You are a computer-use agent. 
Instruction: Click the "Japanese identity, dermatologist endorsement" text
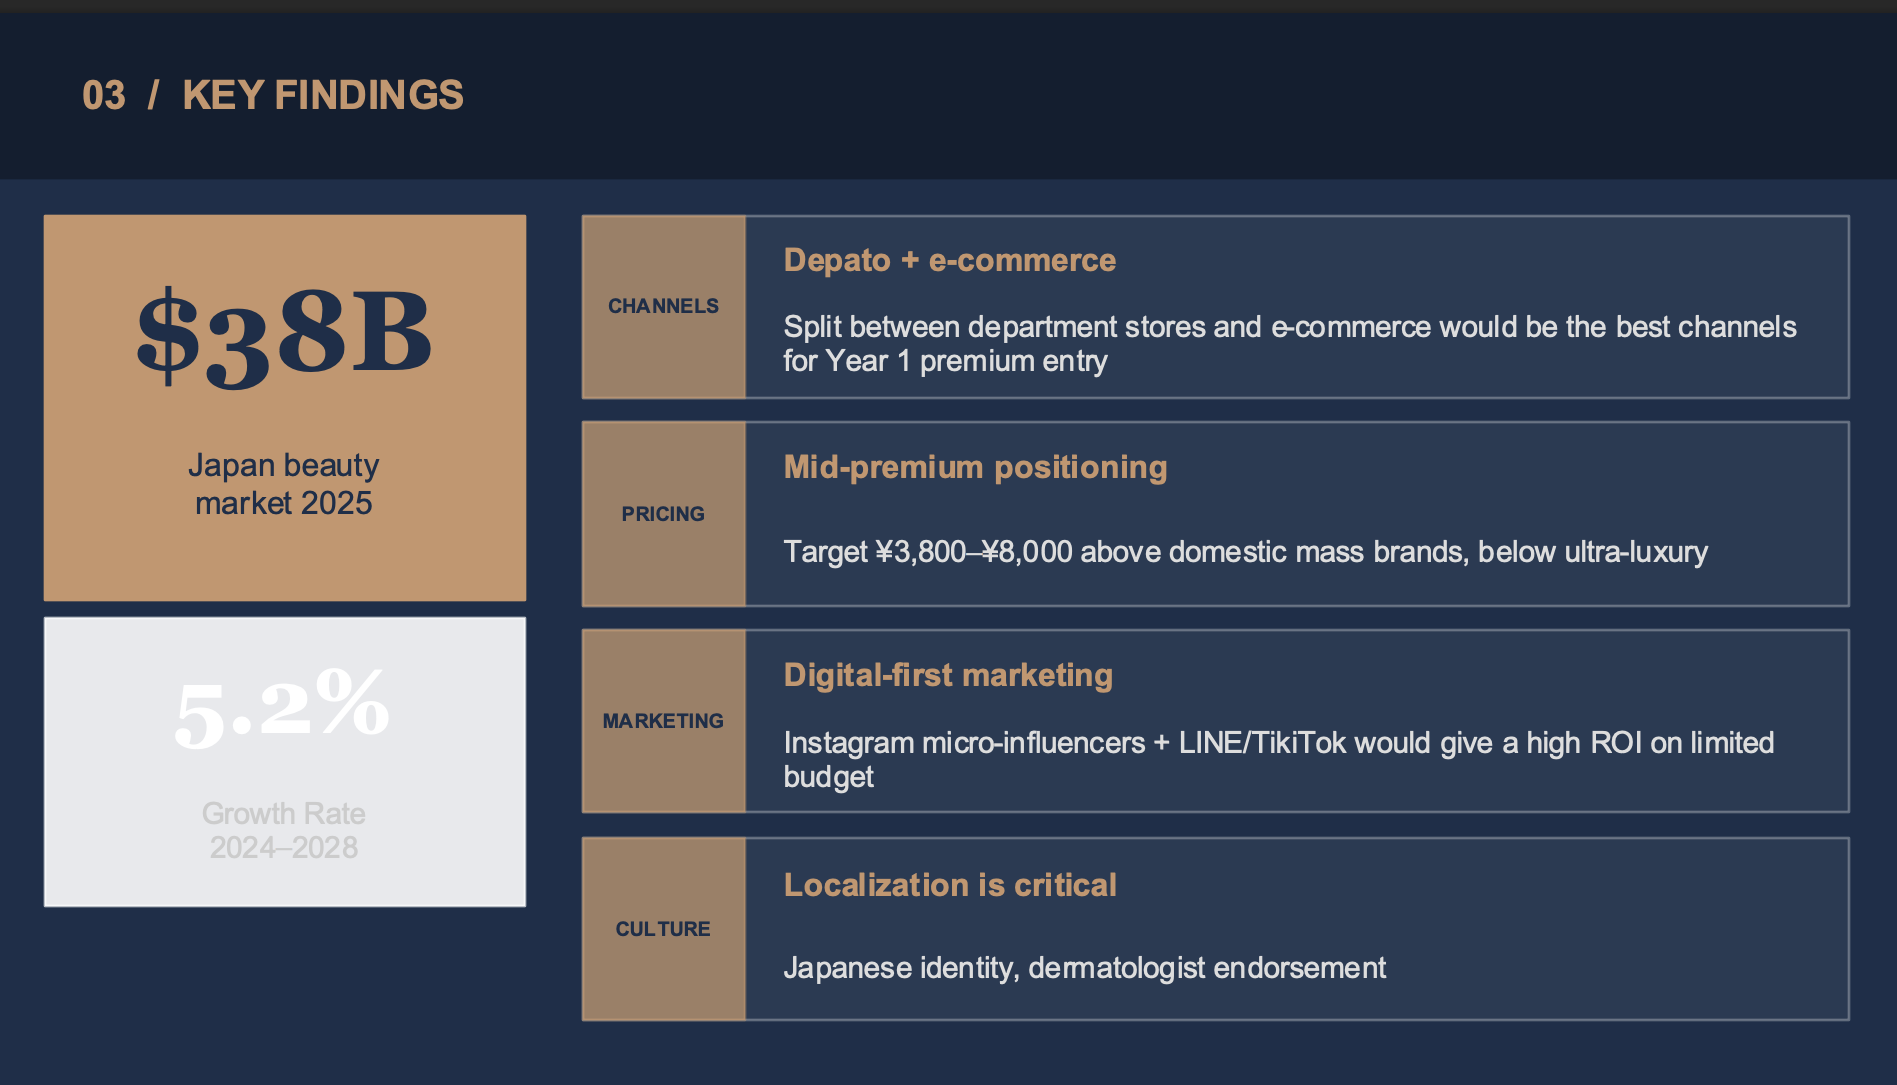tap(1085, 968)
